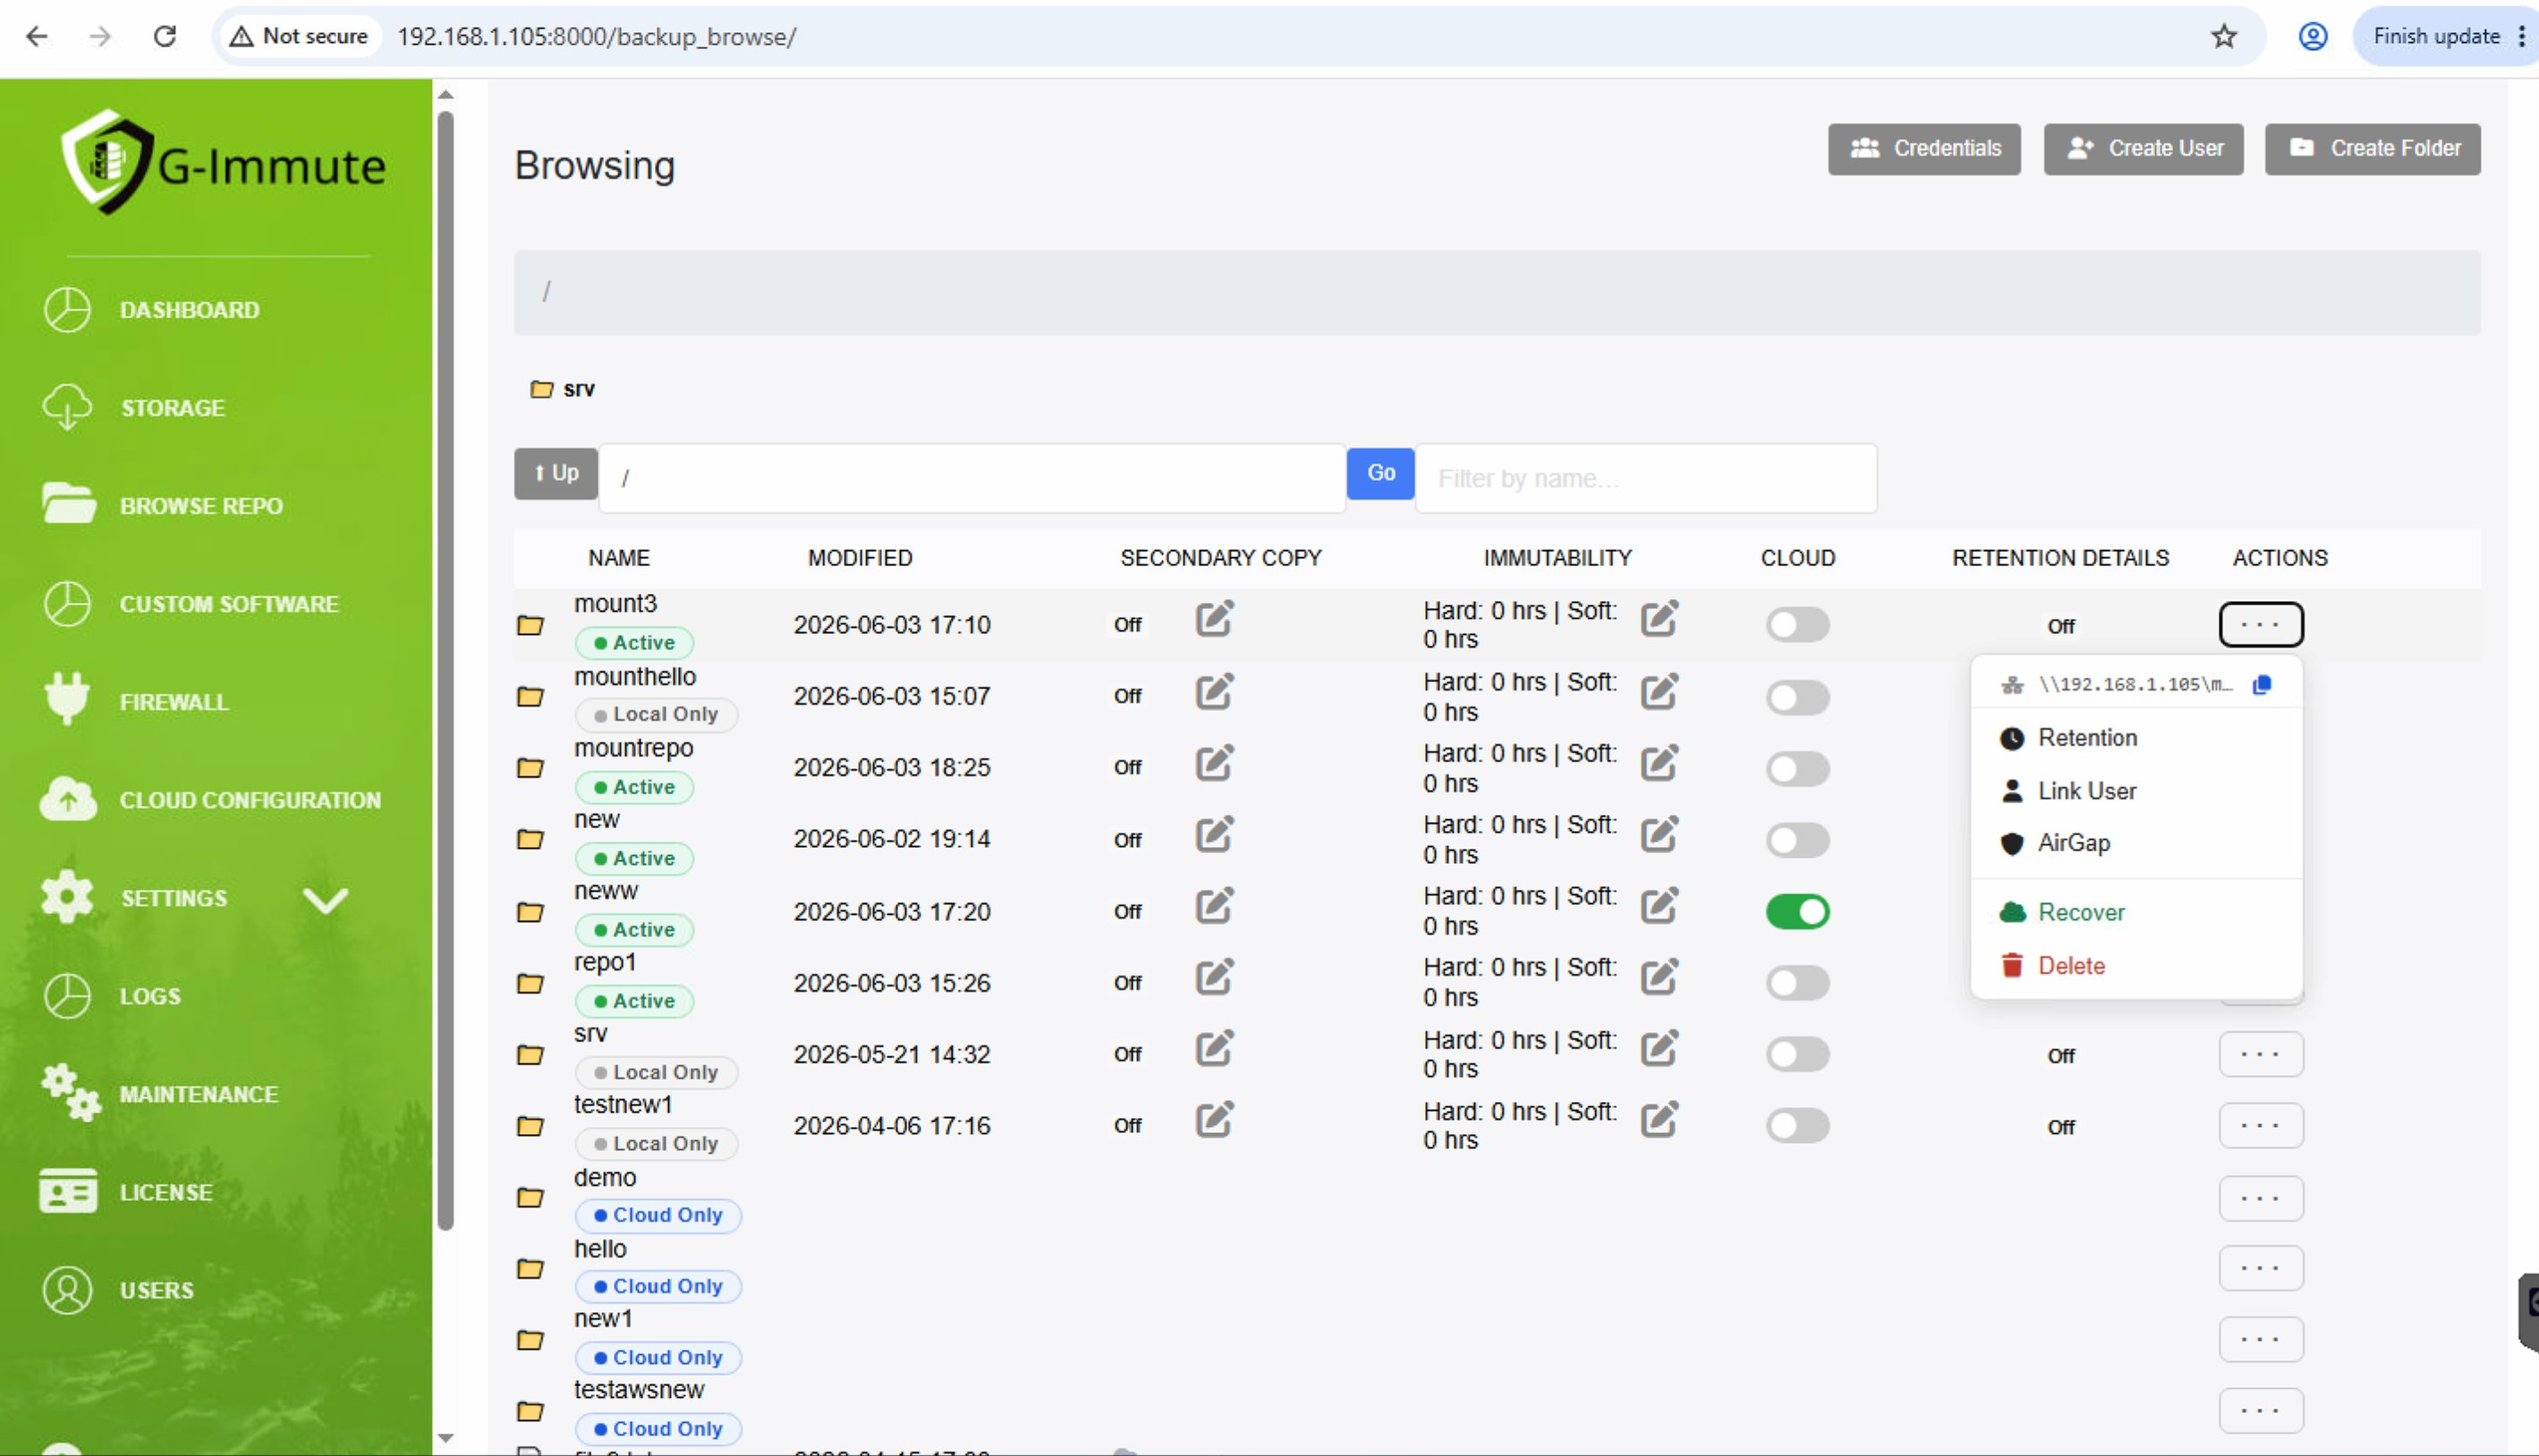
Task: Edit secondary copy for repo1
Action: coord(1214,977)
